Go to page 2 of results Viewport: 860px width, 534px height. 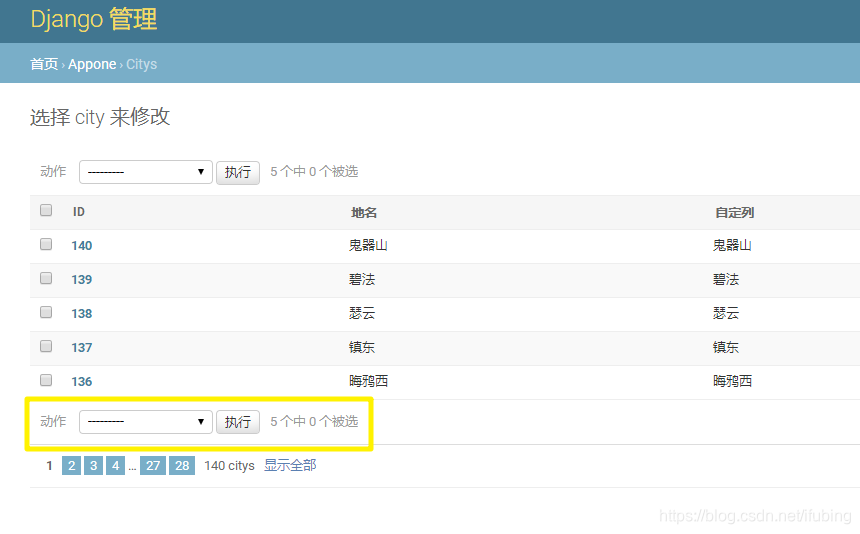(x=71, y=465)
